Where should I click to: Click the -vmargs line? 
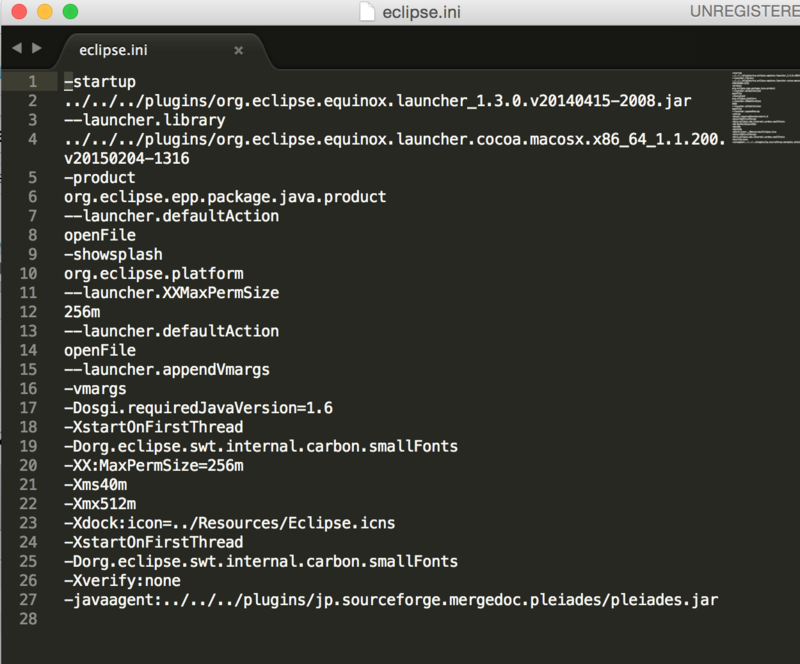point(95,389)
